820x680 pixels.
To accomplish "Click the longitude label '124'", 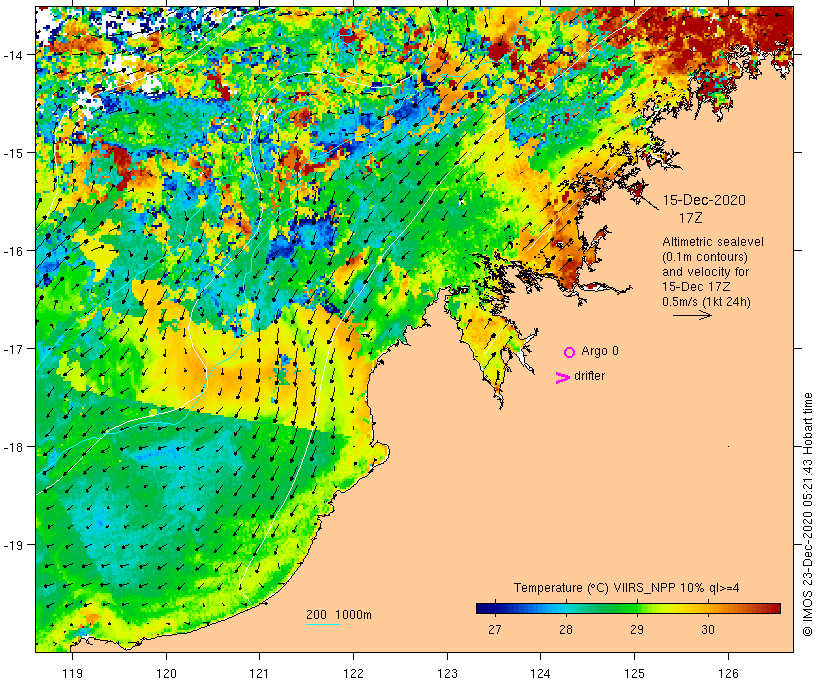I will pos(541,673).
